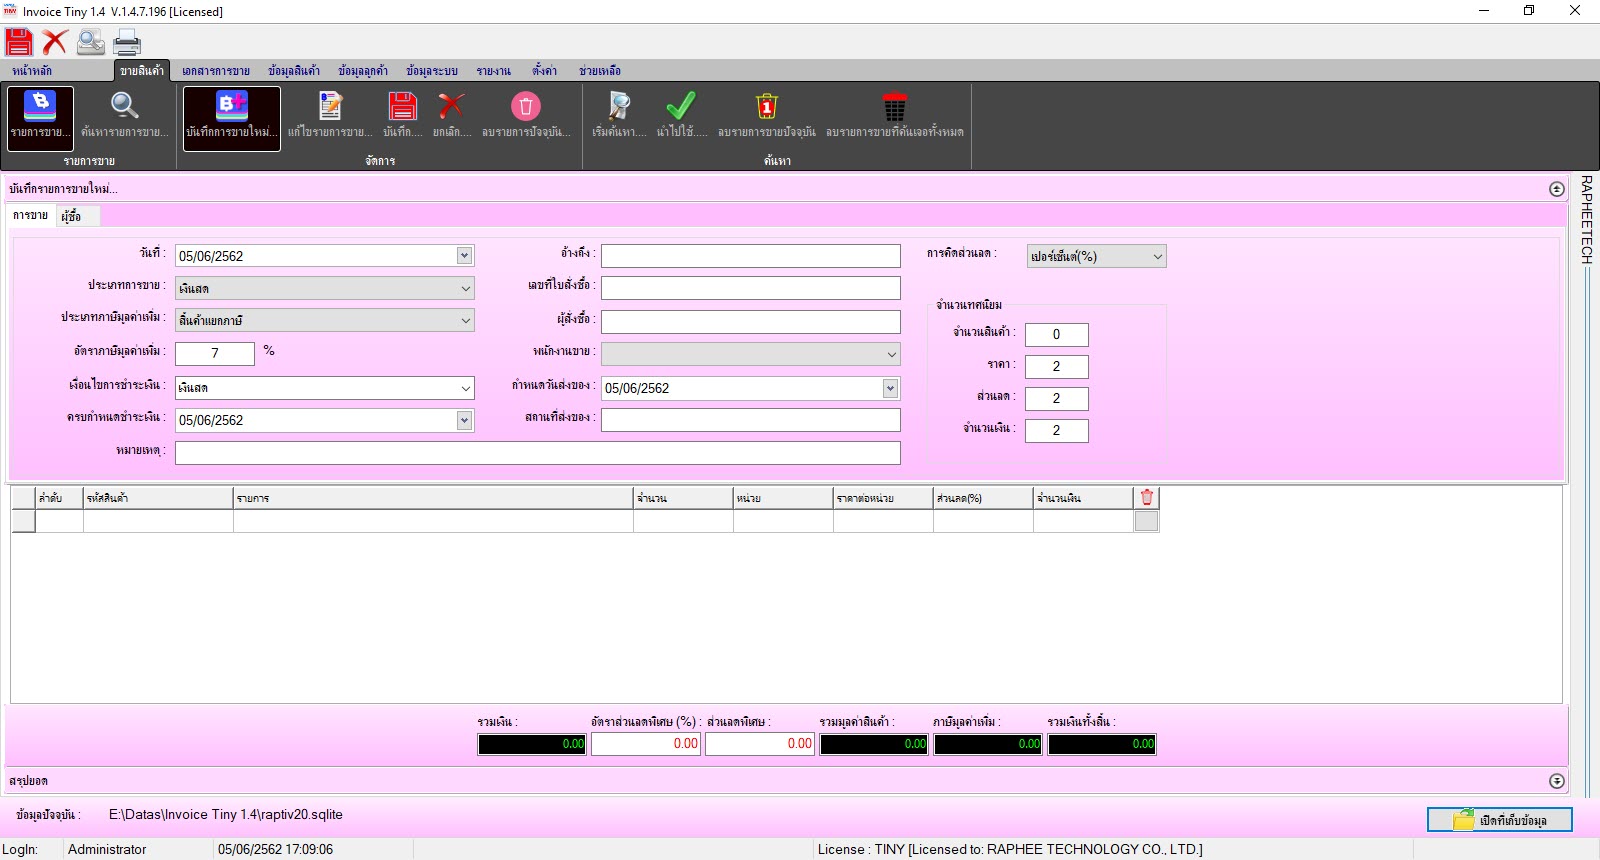1600x860 pixels.
Task: Click the pink trash delete current item icon
Action: [x=526, y=107]
